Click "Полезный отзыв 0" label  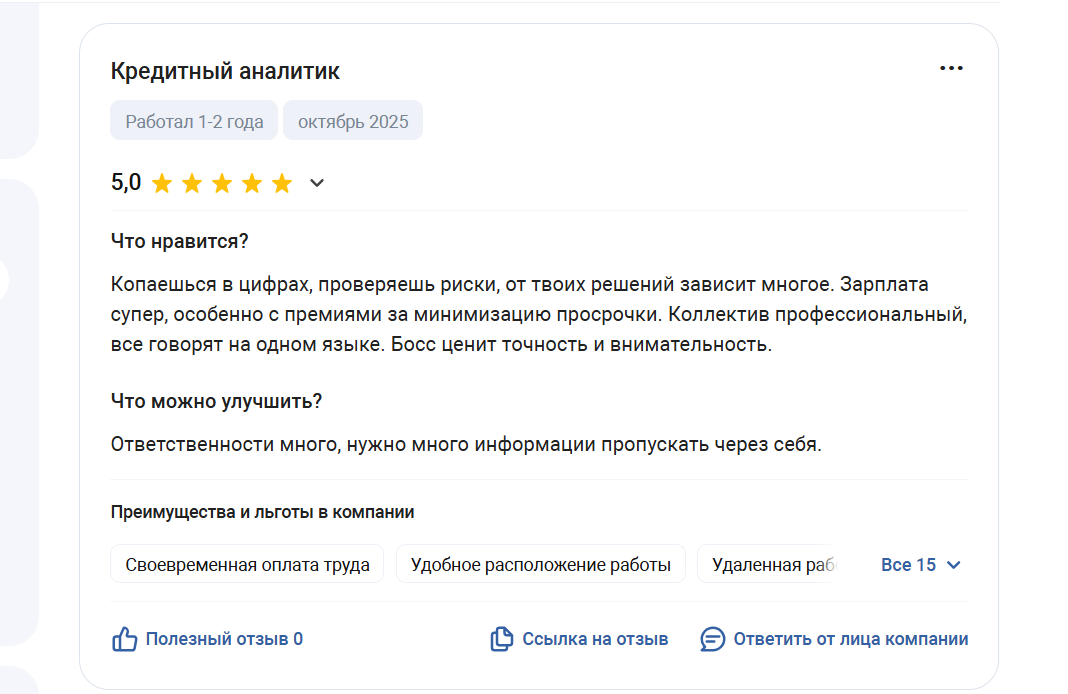[224, 639]
